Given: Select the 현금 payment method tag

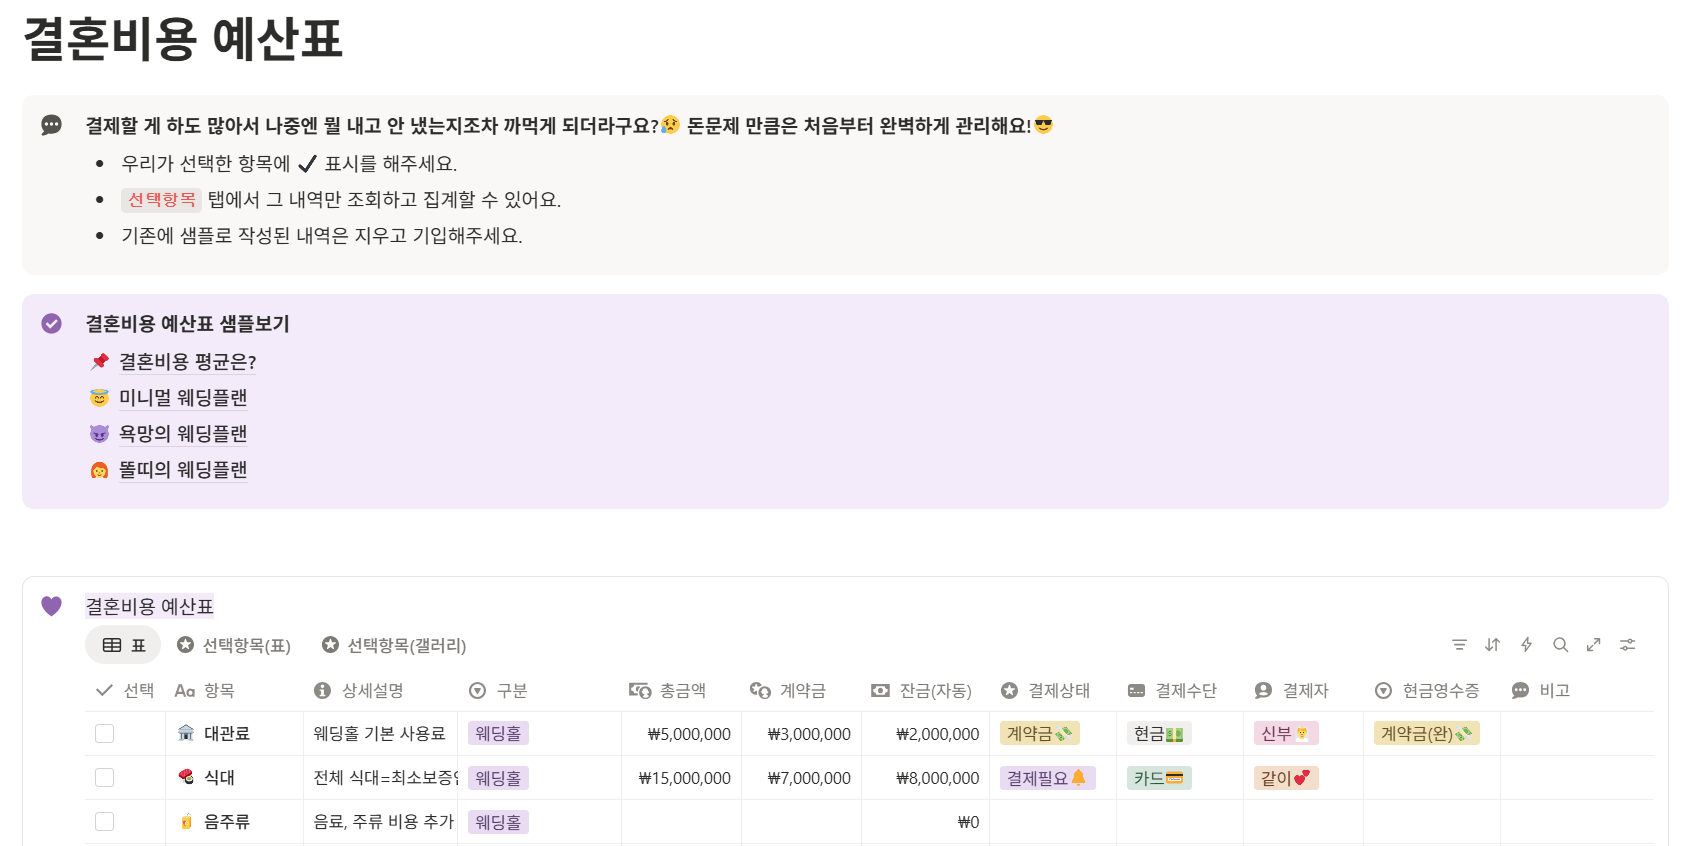Looking at the screenshot, I should point(1159,733).
